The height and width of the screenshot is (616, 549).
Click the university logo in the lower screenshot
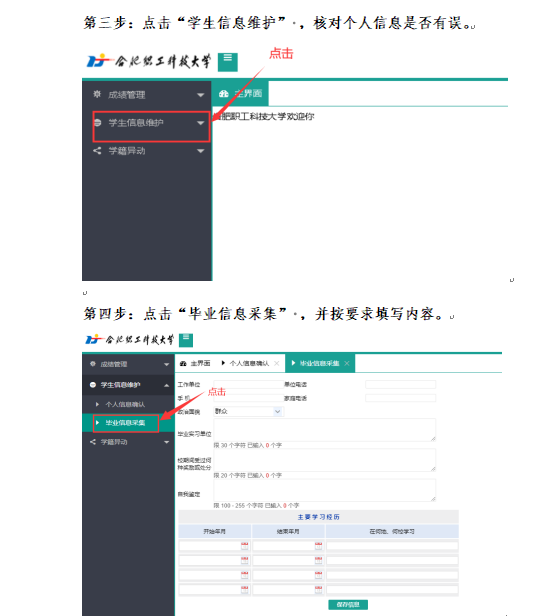[130, 339]
